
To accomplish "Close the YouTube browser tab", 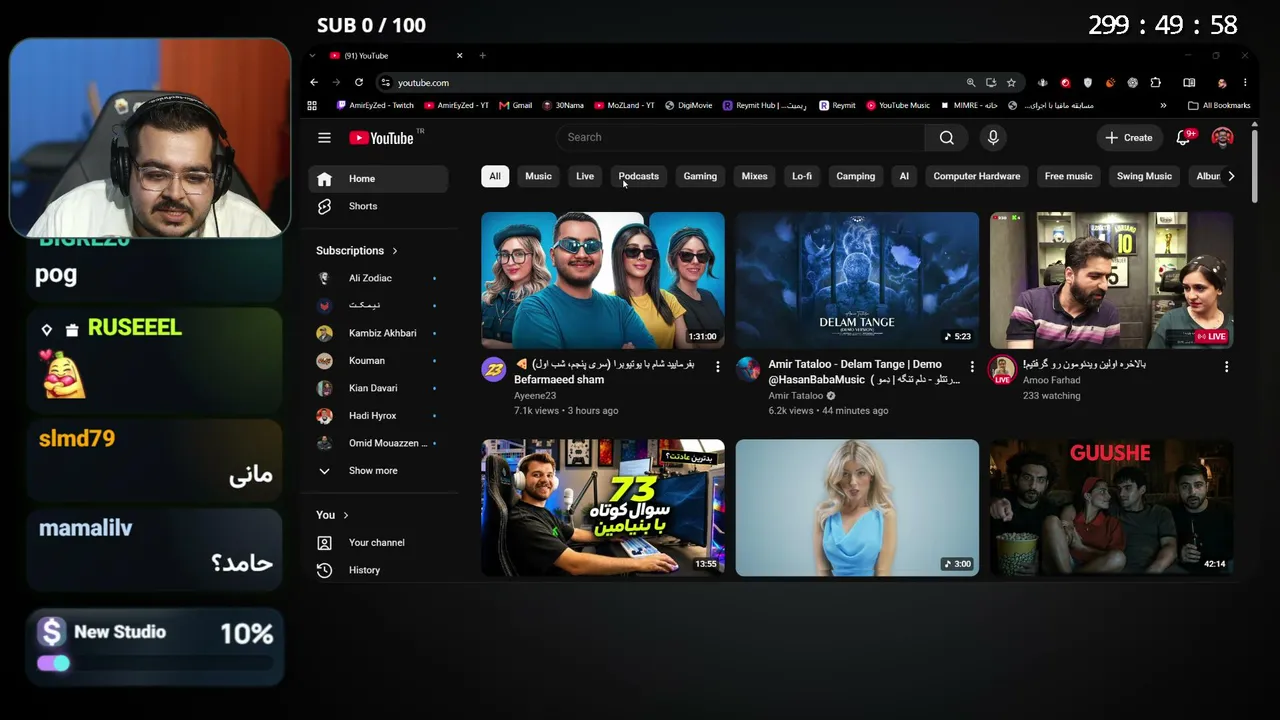I will tap(459, 56).
